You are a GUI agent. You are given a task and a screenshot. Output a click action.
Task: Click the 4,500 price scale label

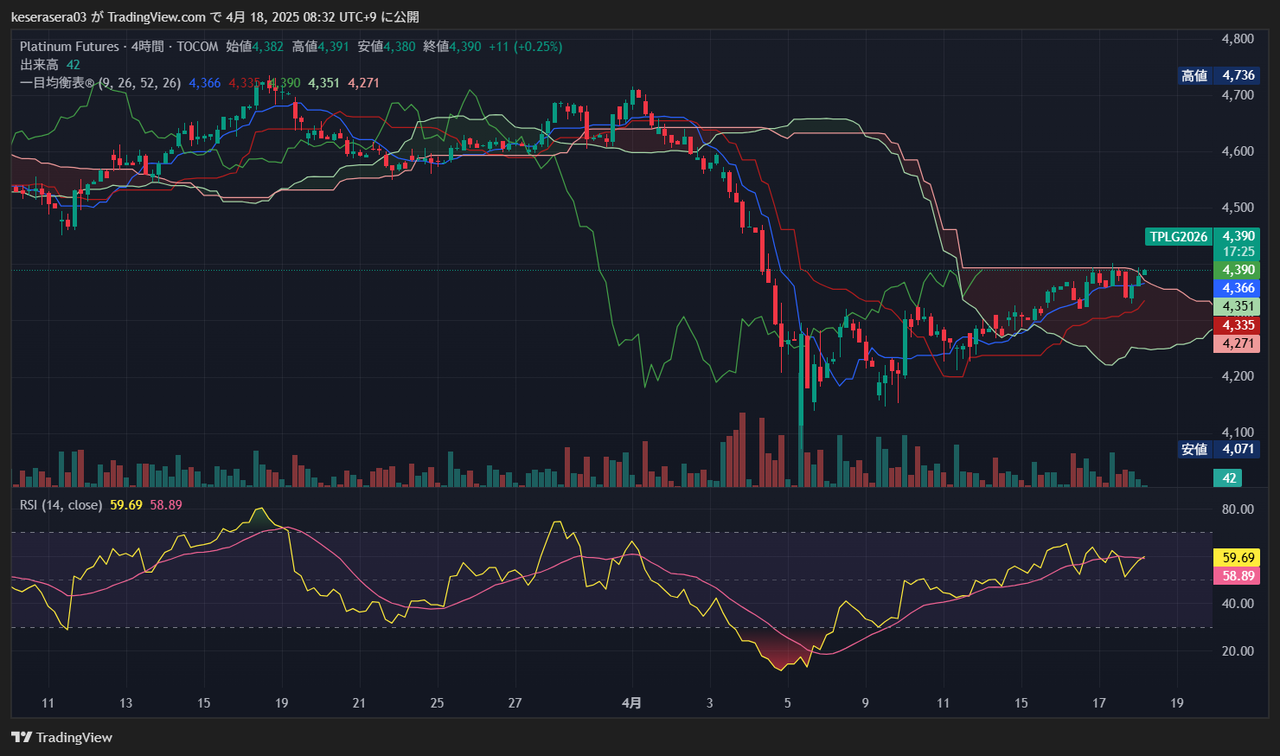tap(1238, 208)
